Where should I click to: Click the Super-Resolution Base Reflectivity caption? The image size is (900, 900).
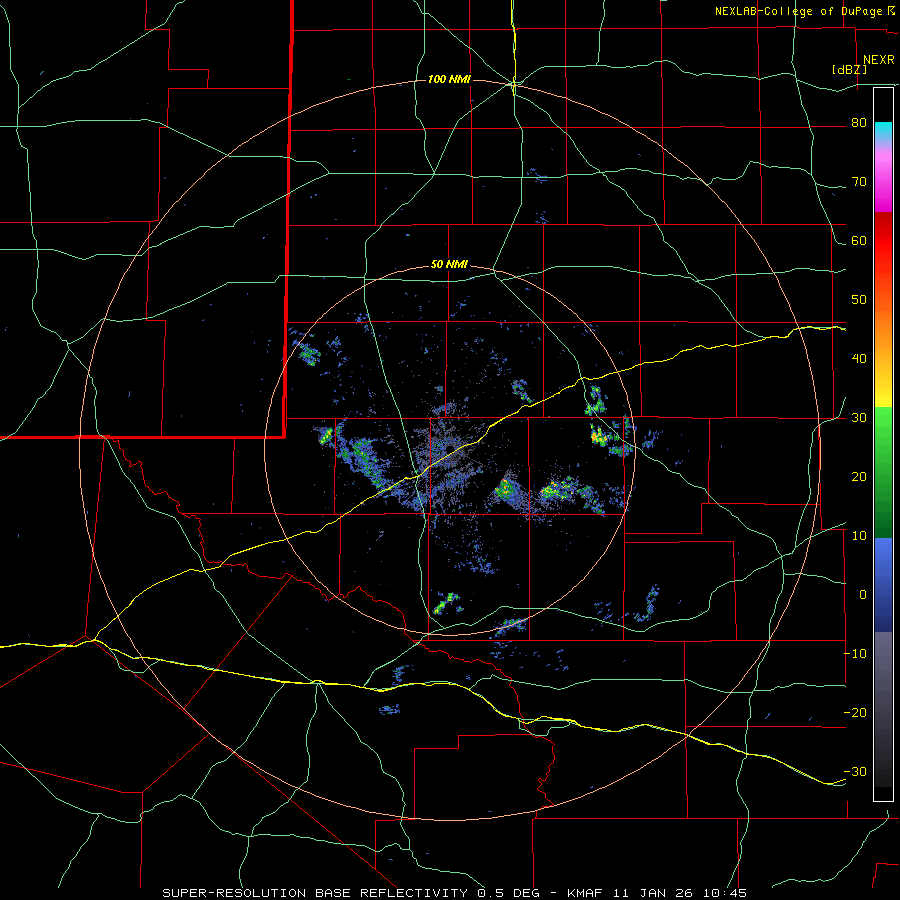(455, 893)
